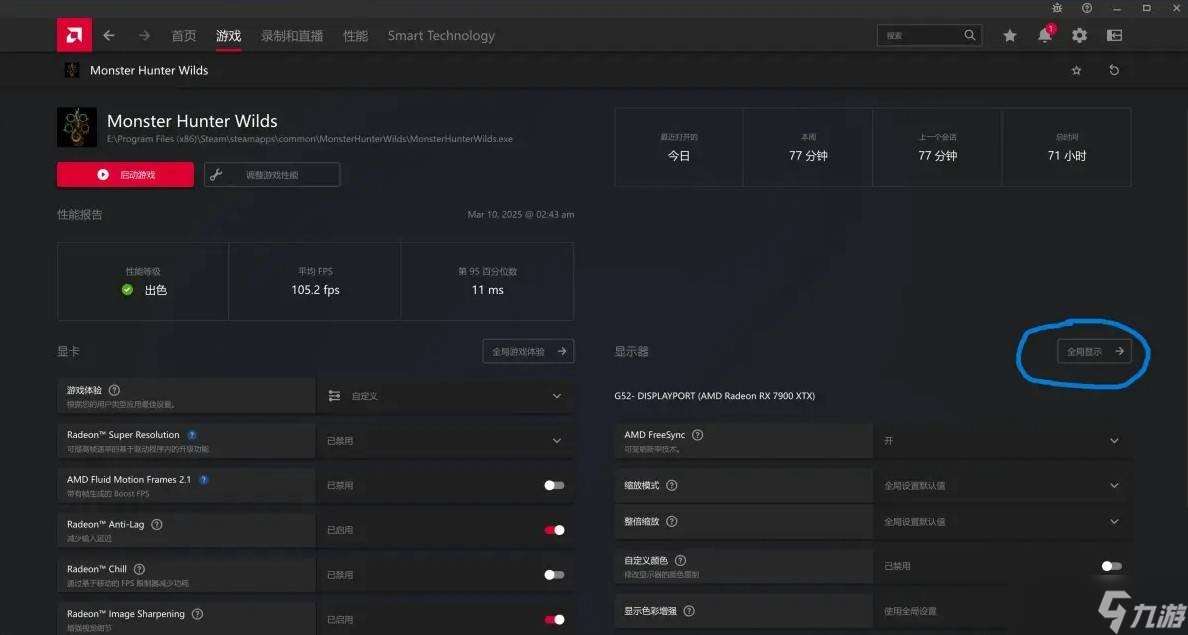This screenshot has width=1188, height=635.
Task: Click performance report date Mar 10, 2025
Action: click(x=521, y=215)
